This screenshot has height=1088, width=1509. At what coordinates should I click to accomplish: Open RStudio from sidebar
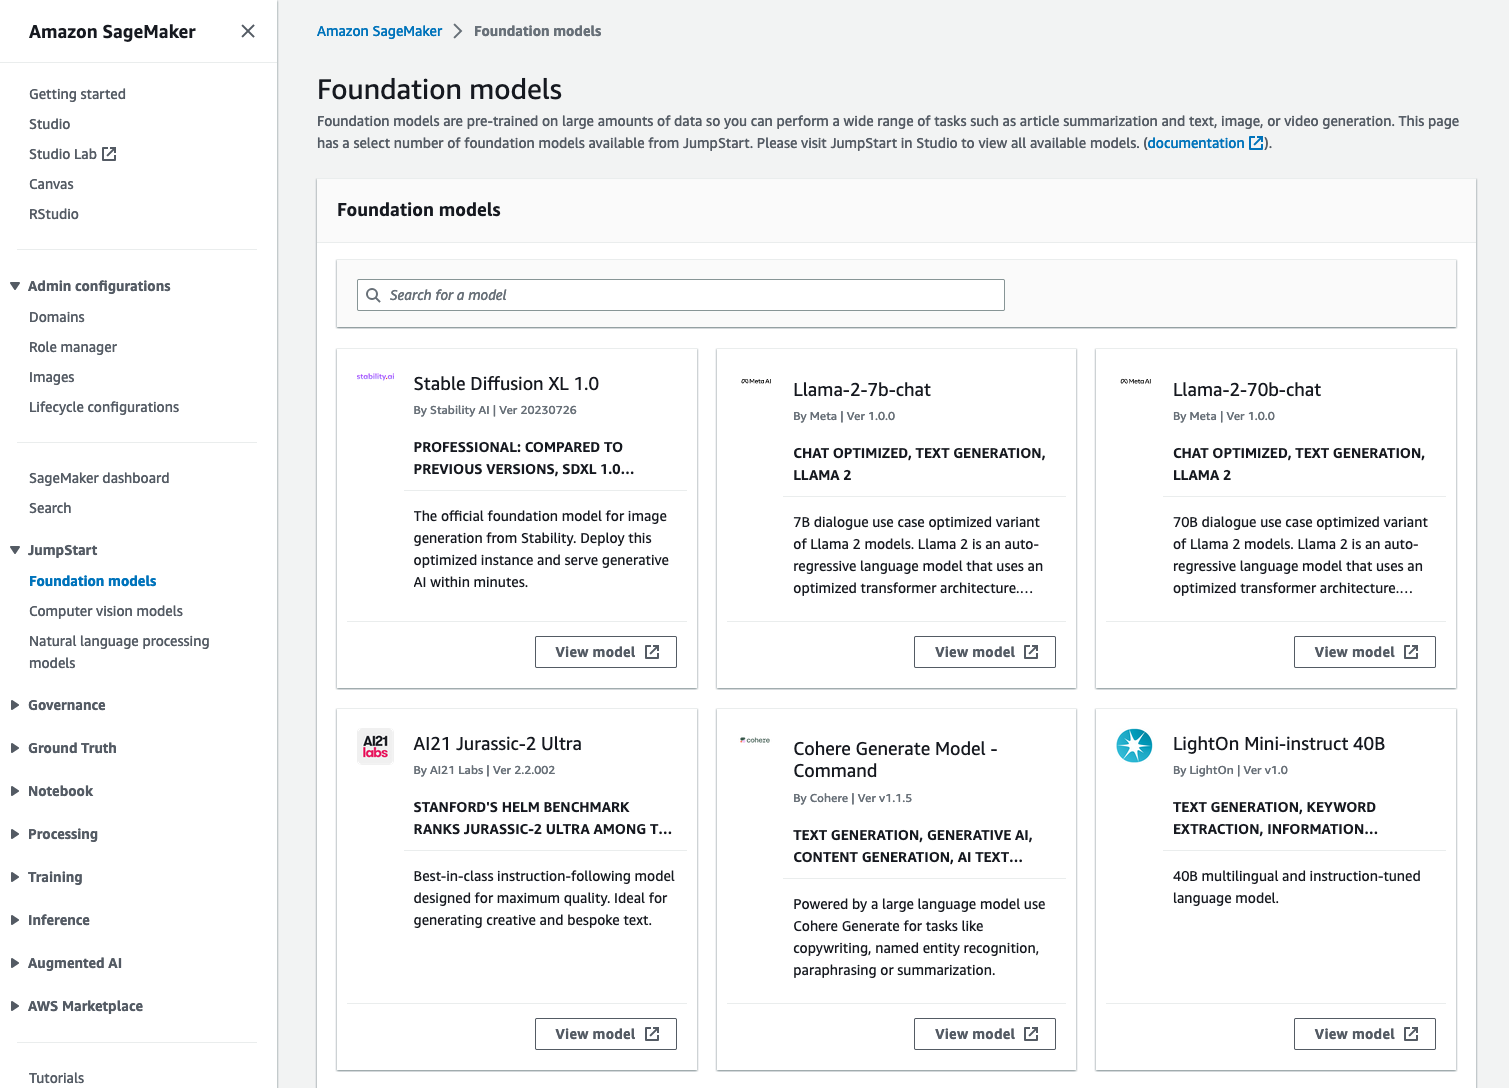54,214
